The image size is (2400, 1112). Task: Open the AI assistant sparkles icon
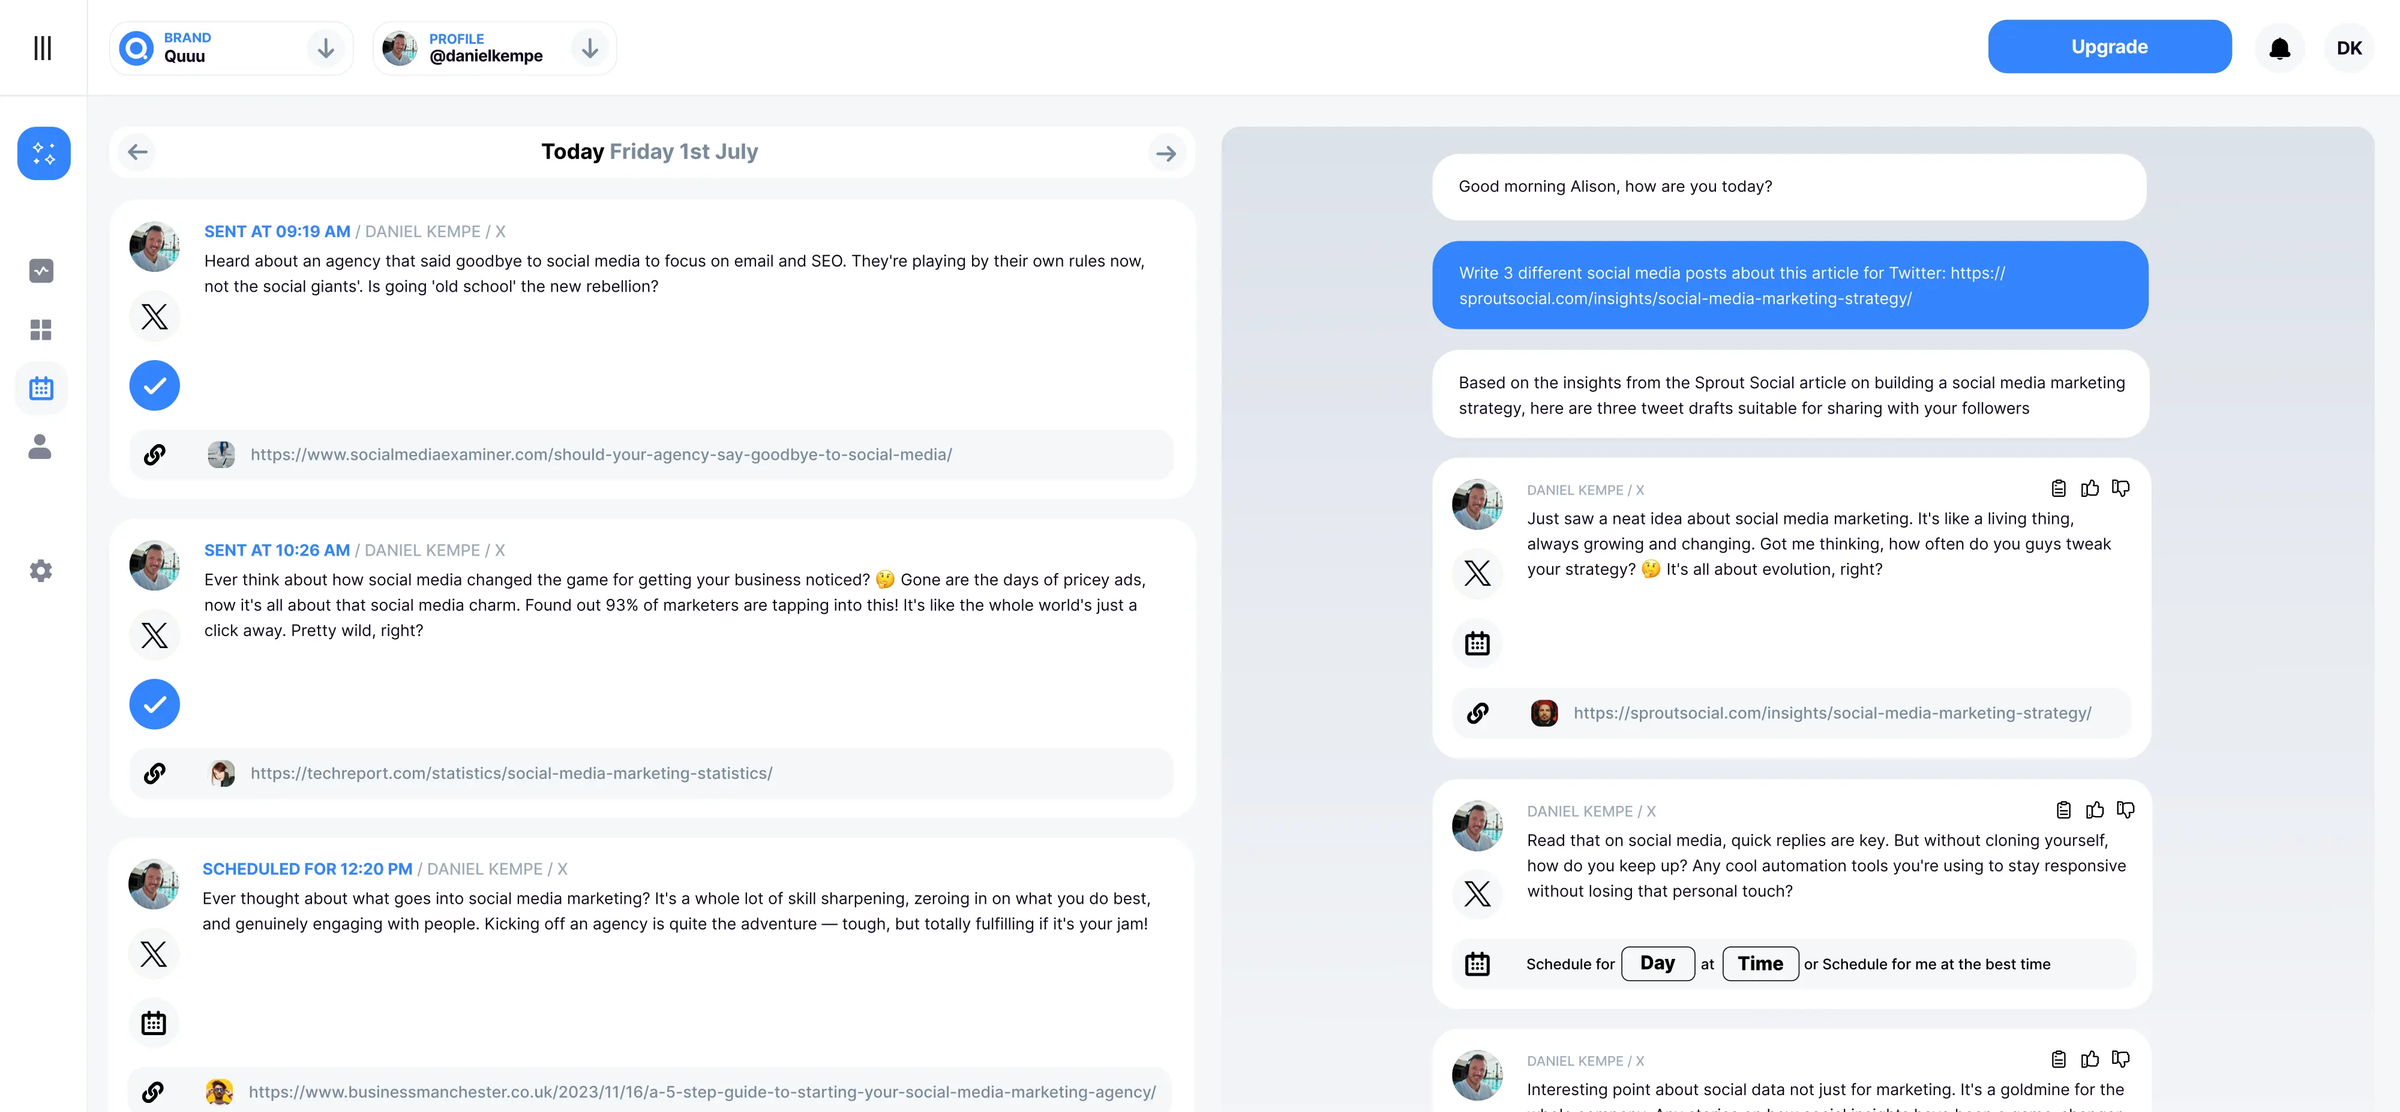43,153
